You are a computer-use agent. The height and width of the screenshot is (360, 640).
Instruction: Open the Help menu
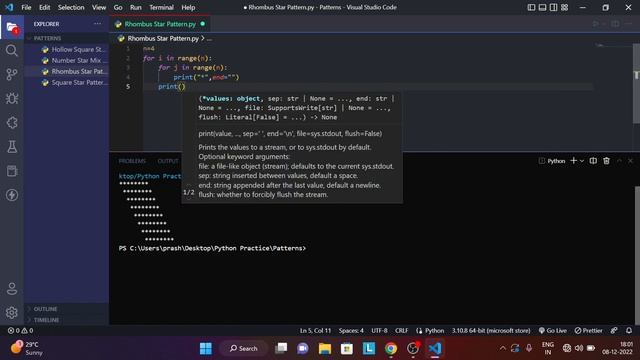click(x=188, y=7)
